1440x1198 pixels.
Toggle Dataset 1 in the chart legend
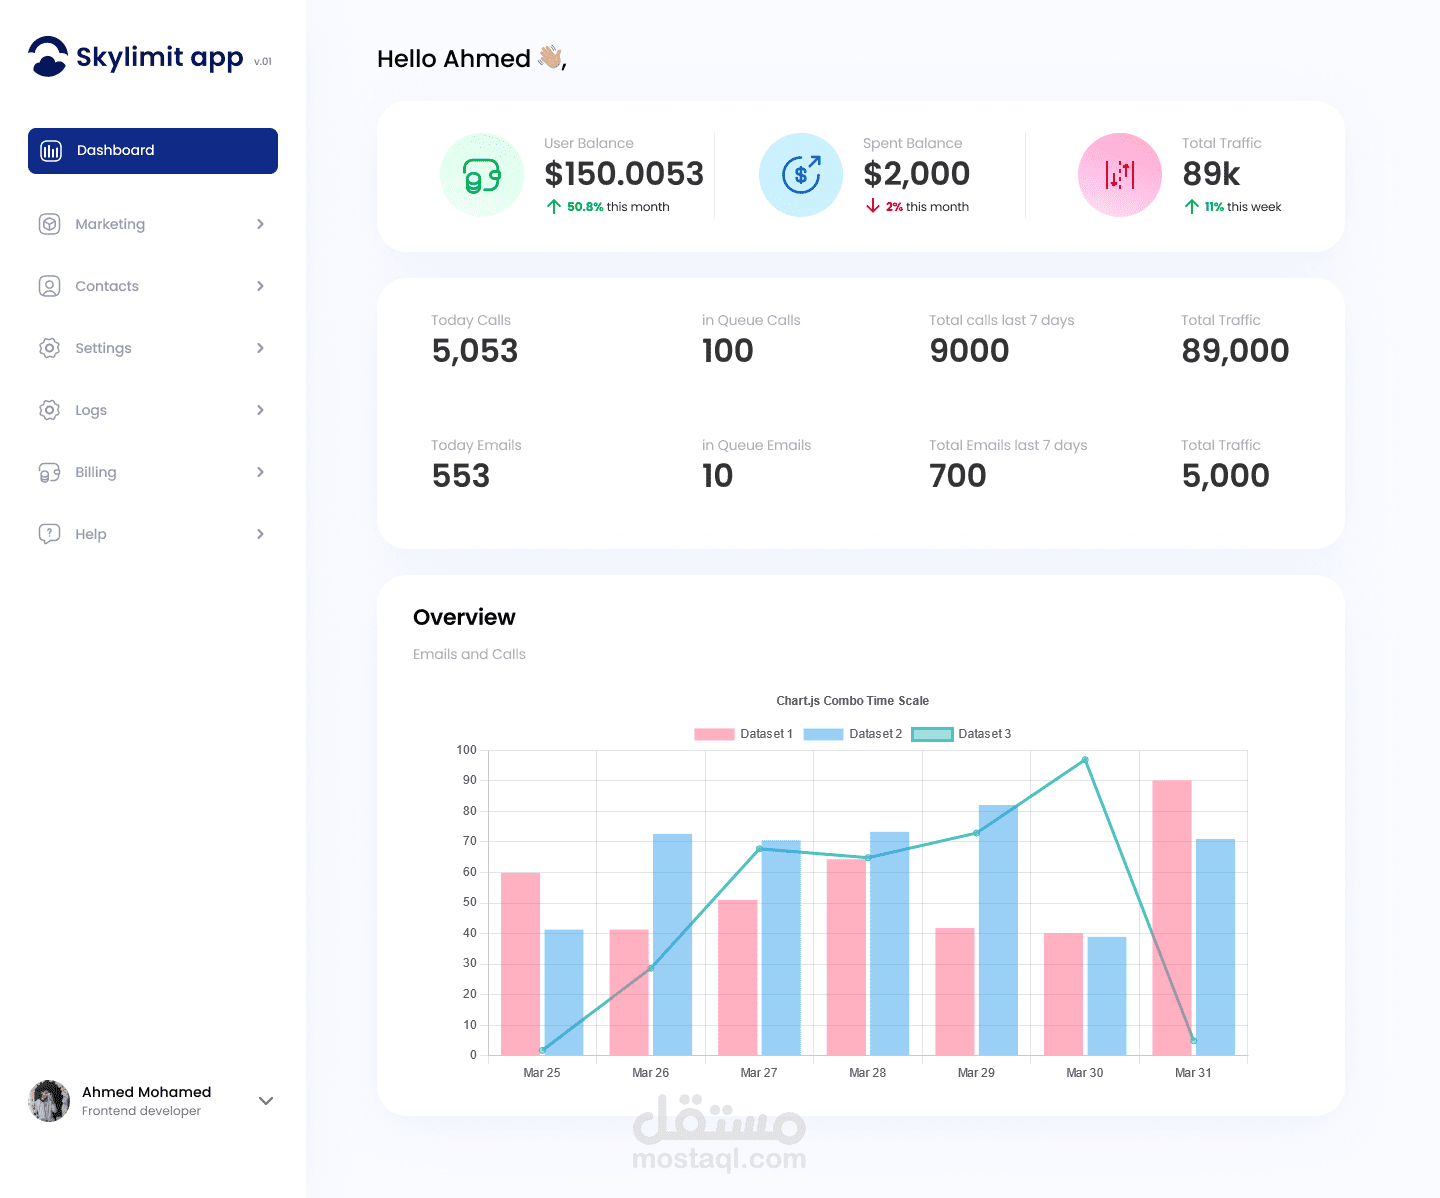[x=743, y=734]
